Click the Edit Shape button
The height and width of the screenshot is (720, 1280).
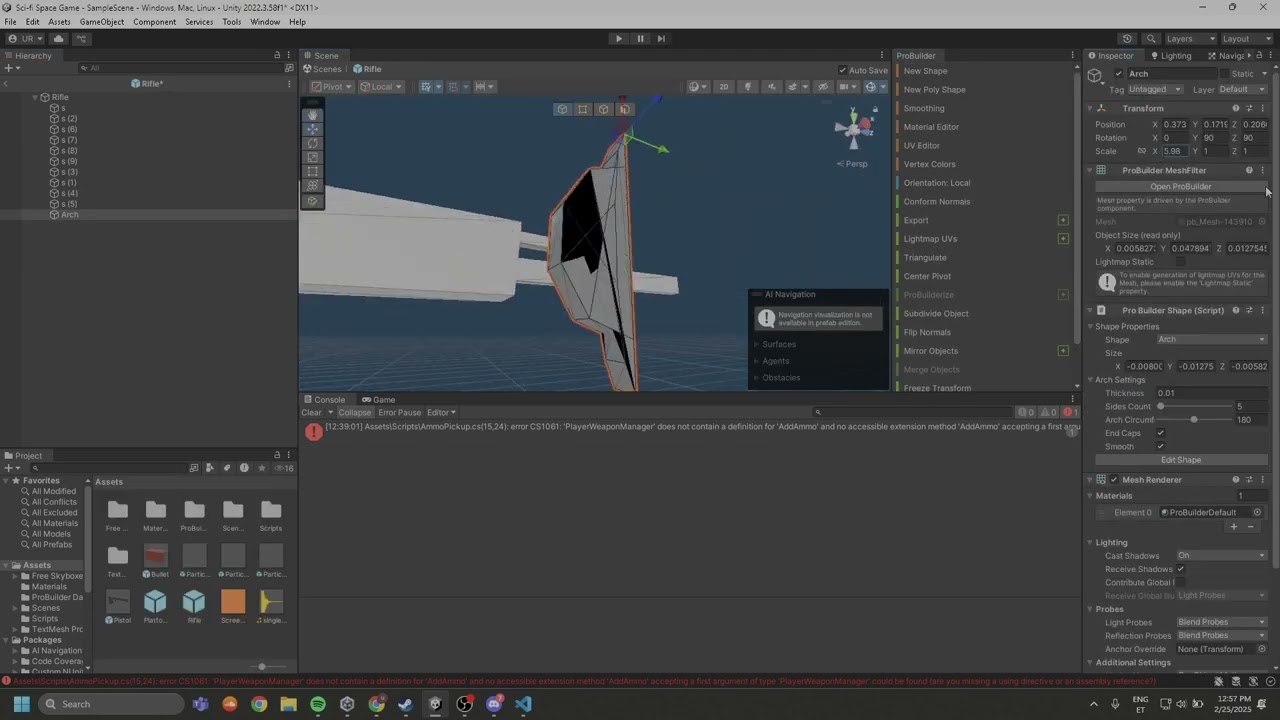pos(1181,460)
